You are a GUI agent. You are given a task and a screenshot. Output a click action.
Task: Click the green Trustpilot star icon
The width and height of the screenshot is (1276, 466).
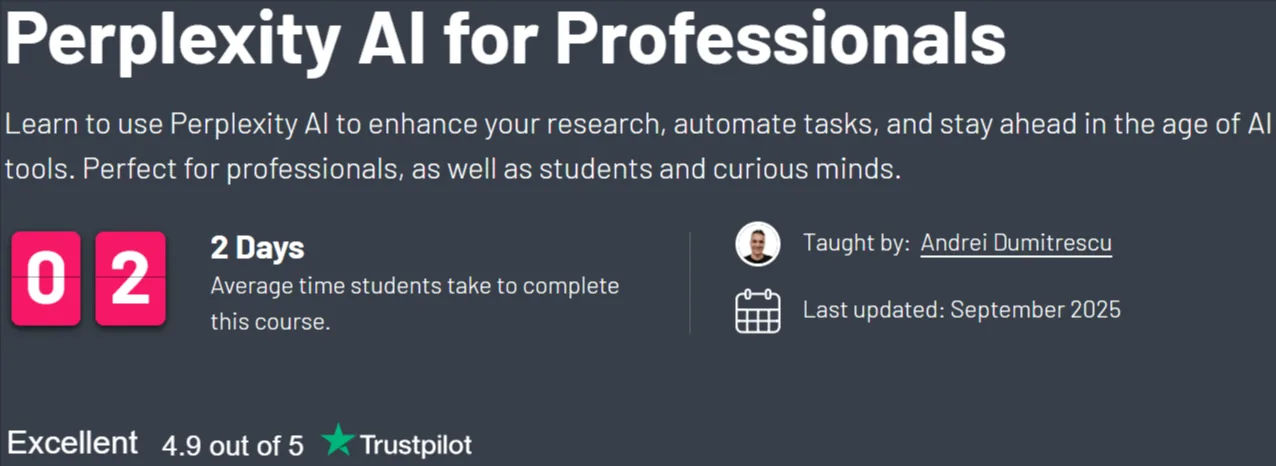[339, 441]
